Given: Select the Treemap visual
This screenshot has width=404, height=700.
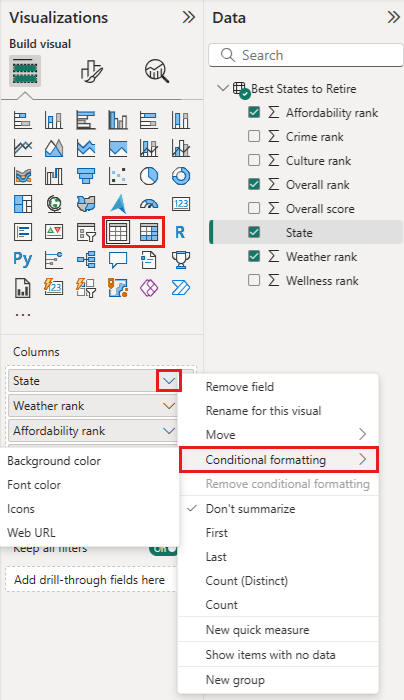Looking at the screenshot, I should click(x=23, y=204).
